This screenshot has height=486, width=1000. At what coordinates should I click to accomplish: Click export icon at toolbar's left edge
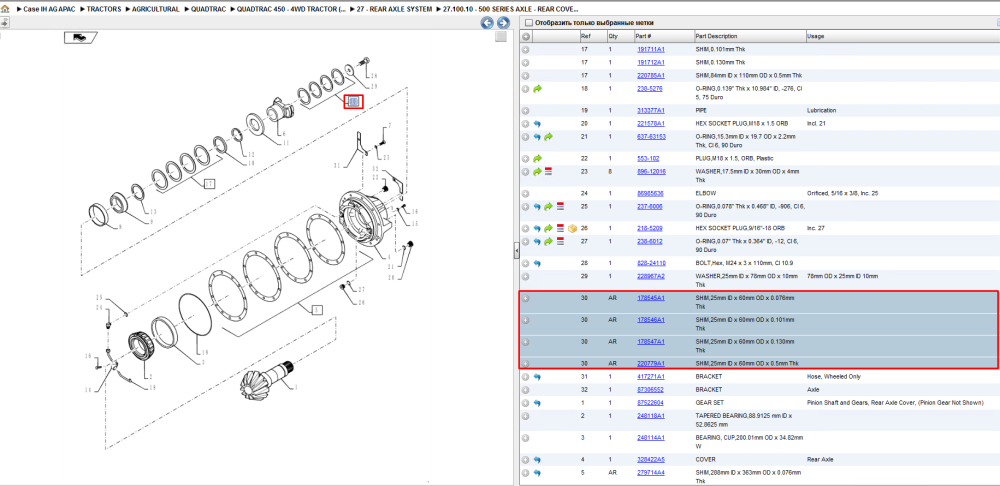4,23
